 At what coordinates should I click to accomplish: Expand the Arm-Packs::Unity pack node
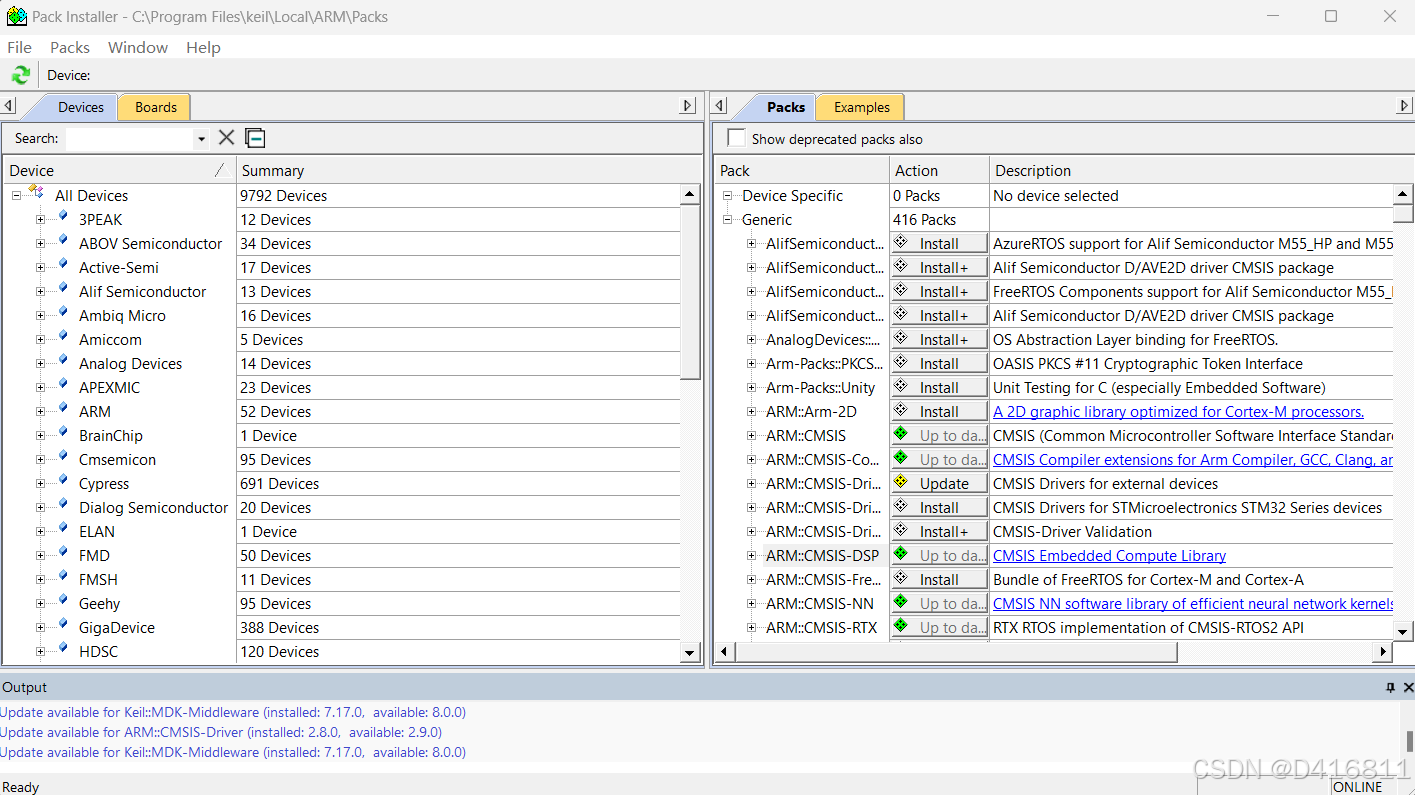coord(752,388)
